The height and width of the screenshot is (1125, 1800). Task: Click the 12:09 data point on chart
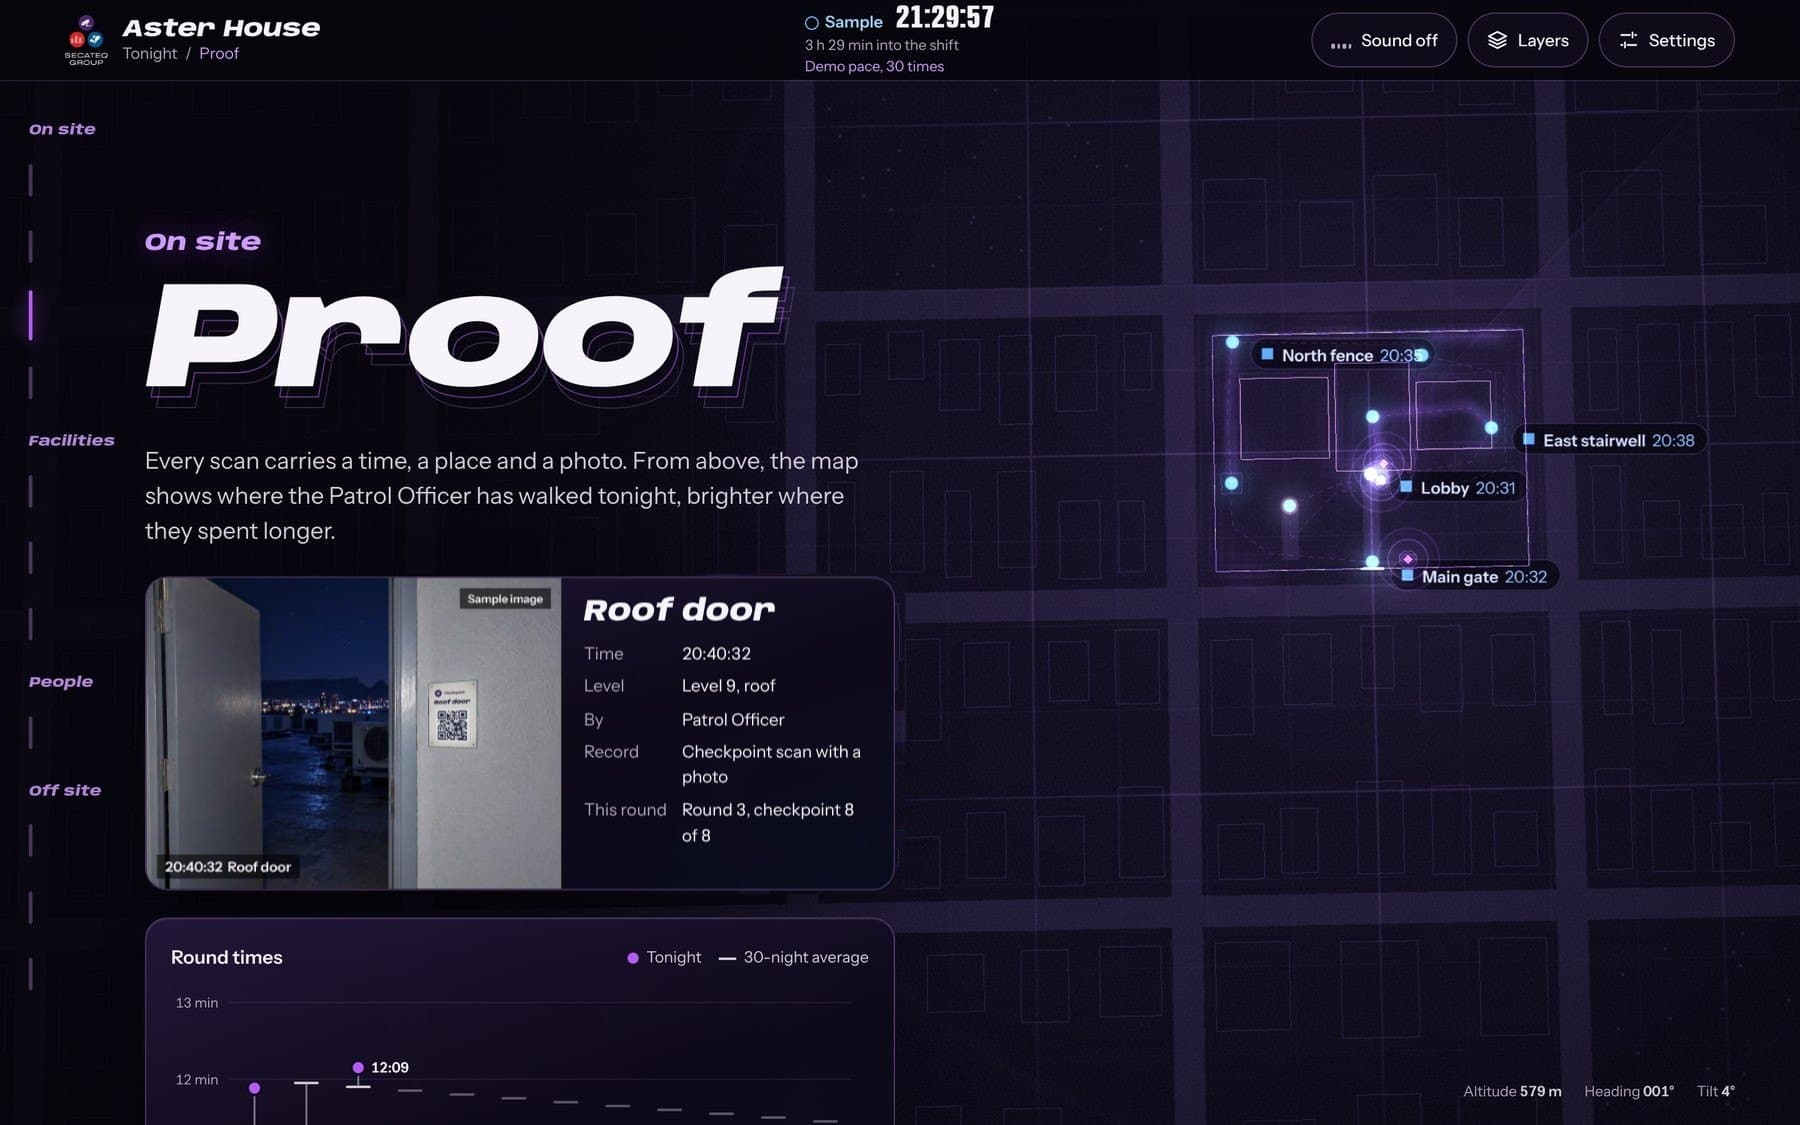[358, 1068]
